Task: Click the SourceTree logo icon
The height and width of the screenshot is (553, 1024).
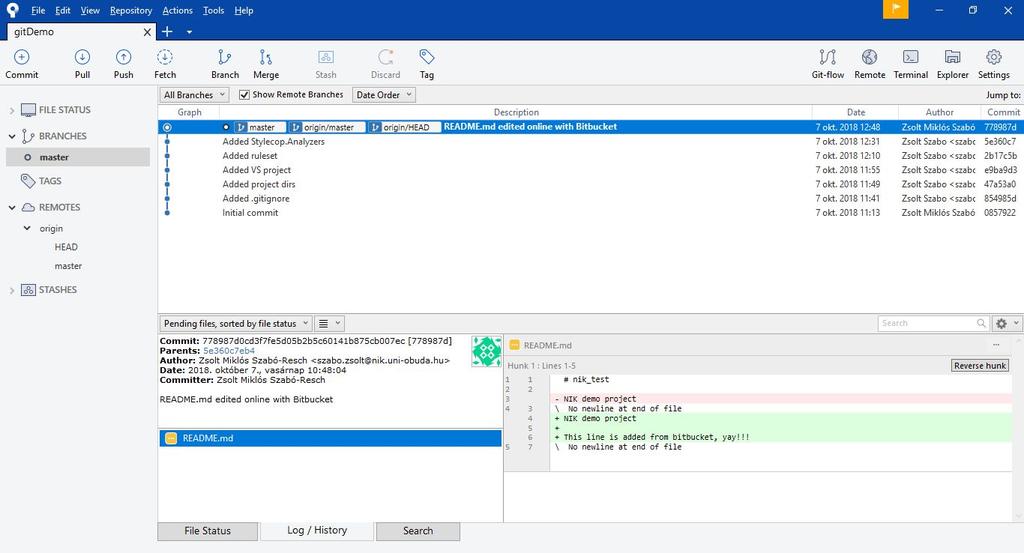Action: point(12,10)
